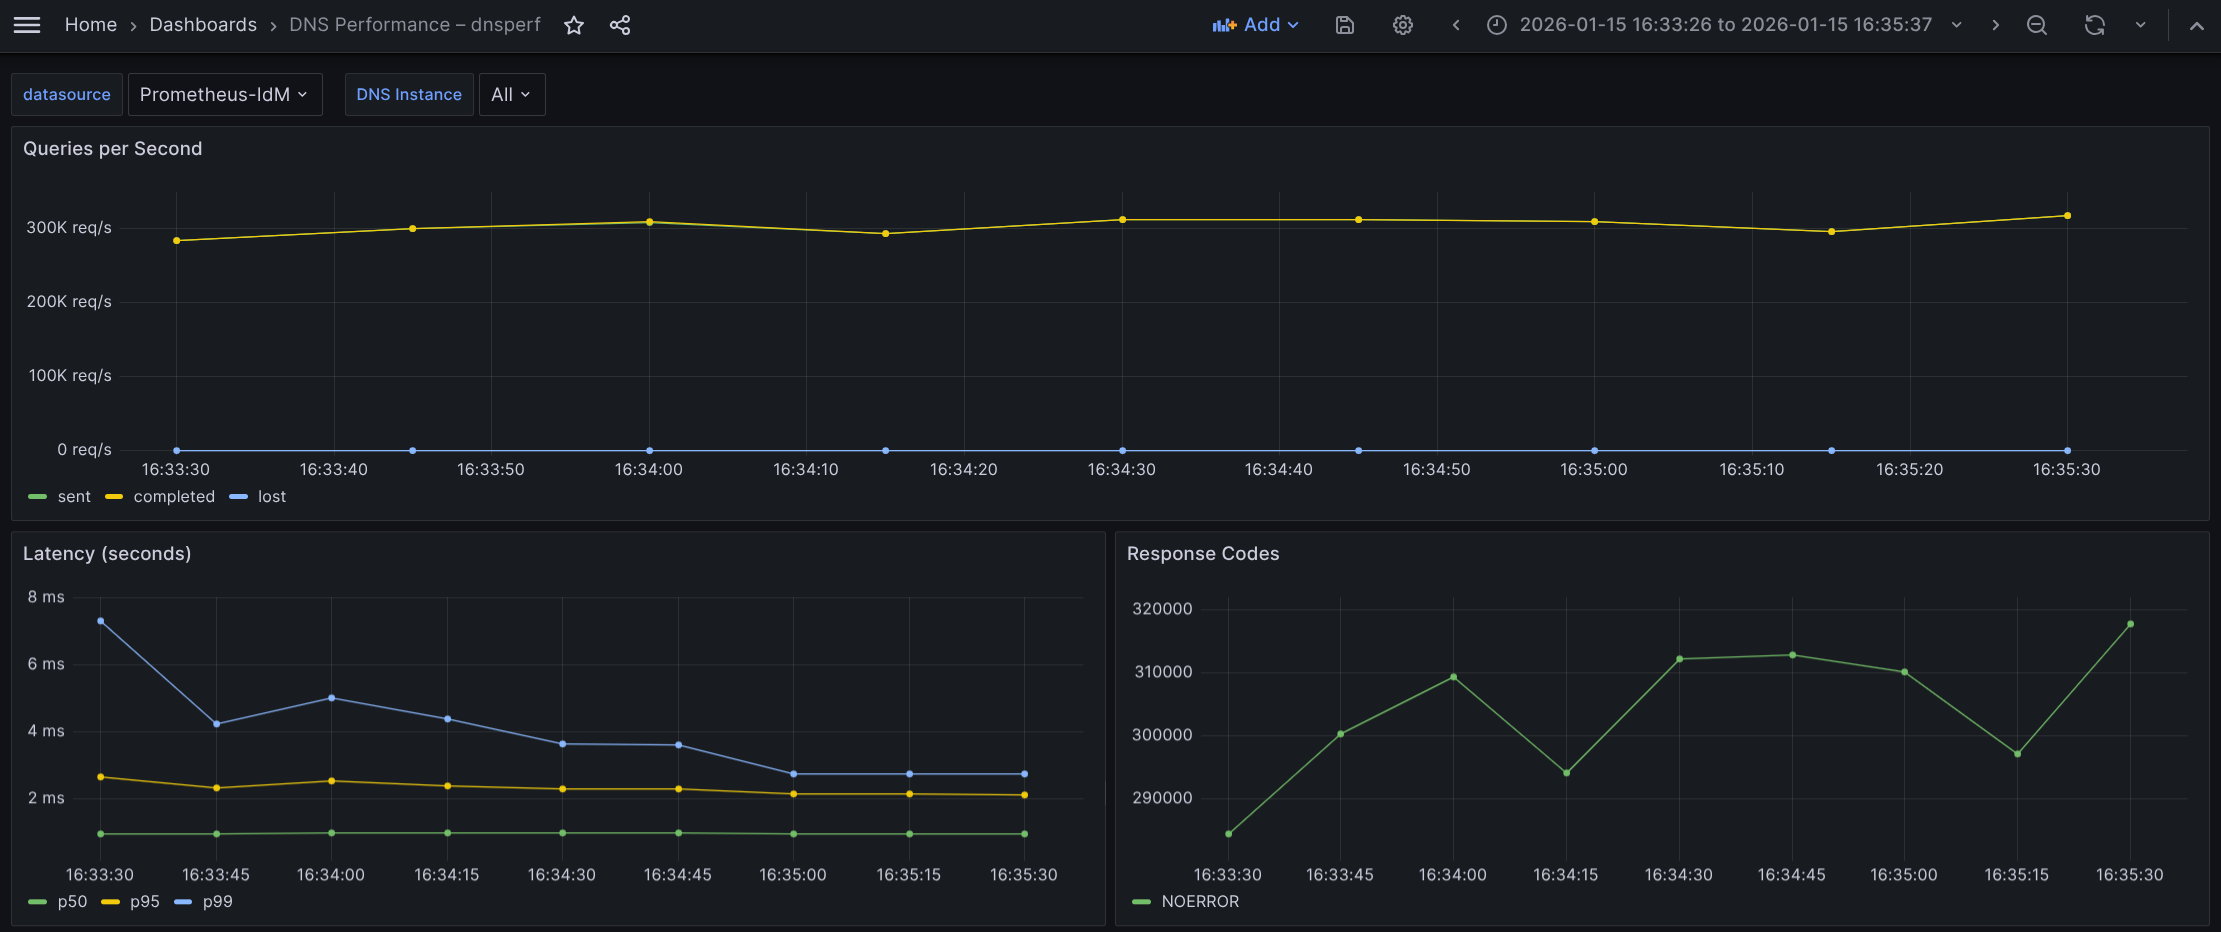
Task: Toggle the 'lost' series visibility
Action: 271,497
